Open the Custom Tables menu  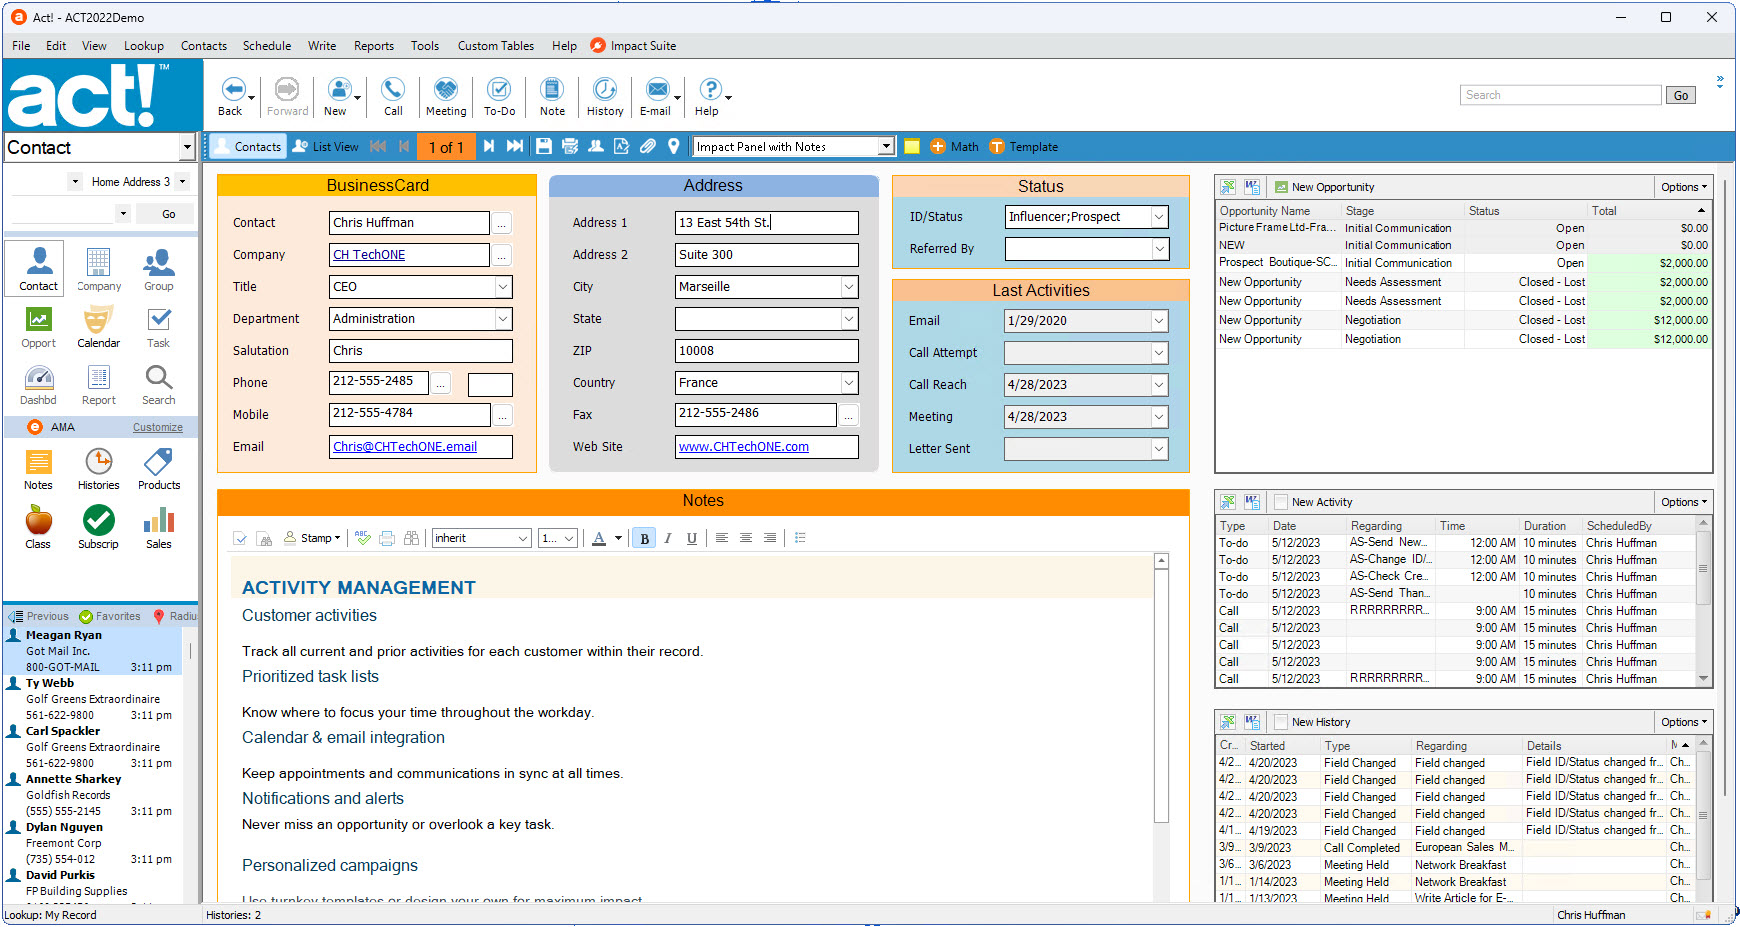[x=495, y=46]
